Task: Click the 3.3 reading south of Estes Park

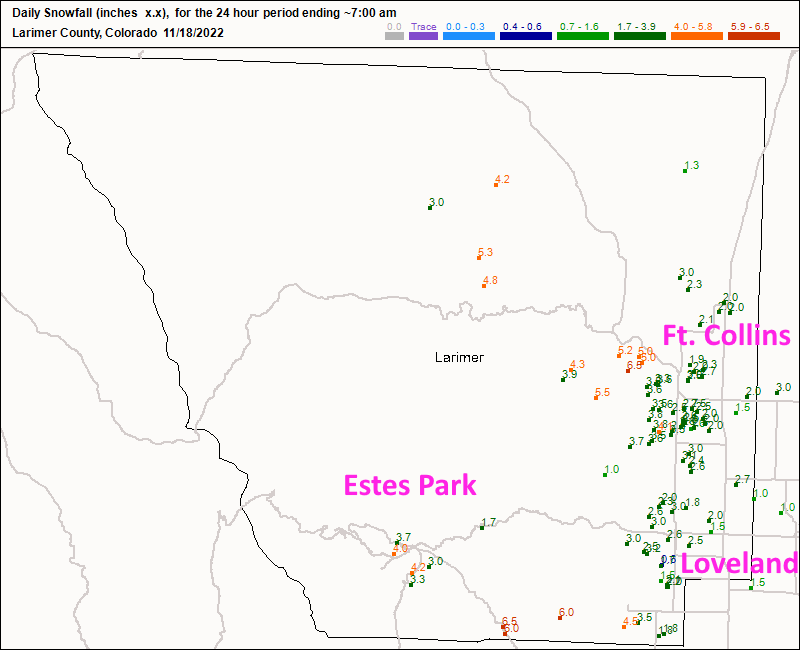Action: (417, 579)
